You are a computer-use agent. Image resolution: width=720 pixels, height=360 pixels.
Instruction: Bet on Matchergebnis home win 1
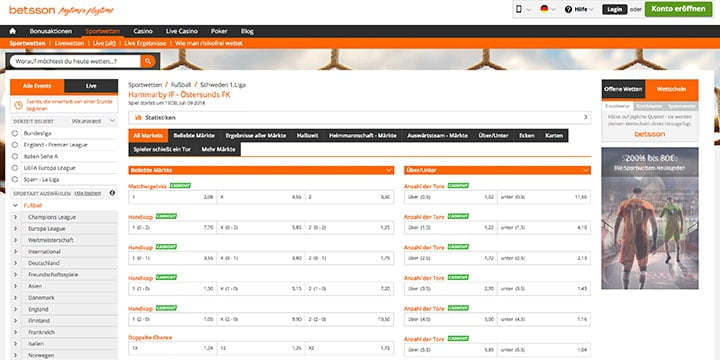[173, 197]
